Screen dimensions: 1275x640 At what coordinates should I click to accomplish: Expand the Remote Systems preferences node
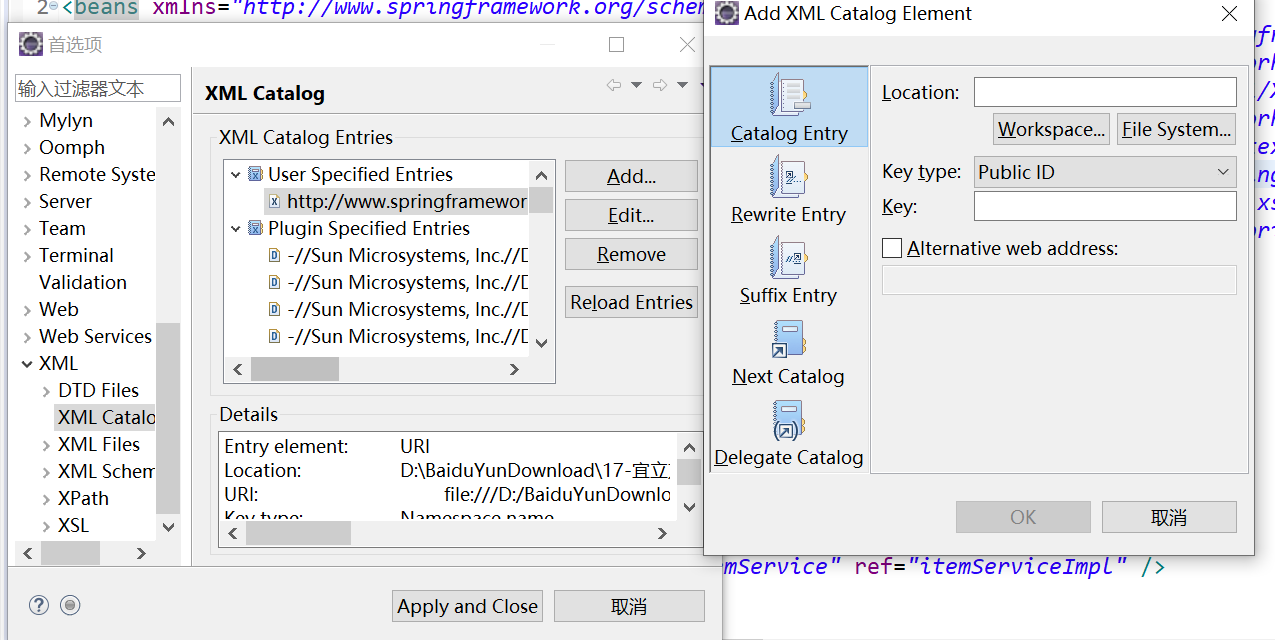coord(27,175)
